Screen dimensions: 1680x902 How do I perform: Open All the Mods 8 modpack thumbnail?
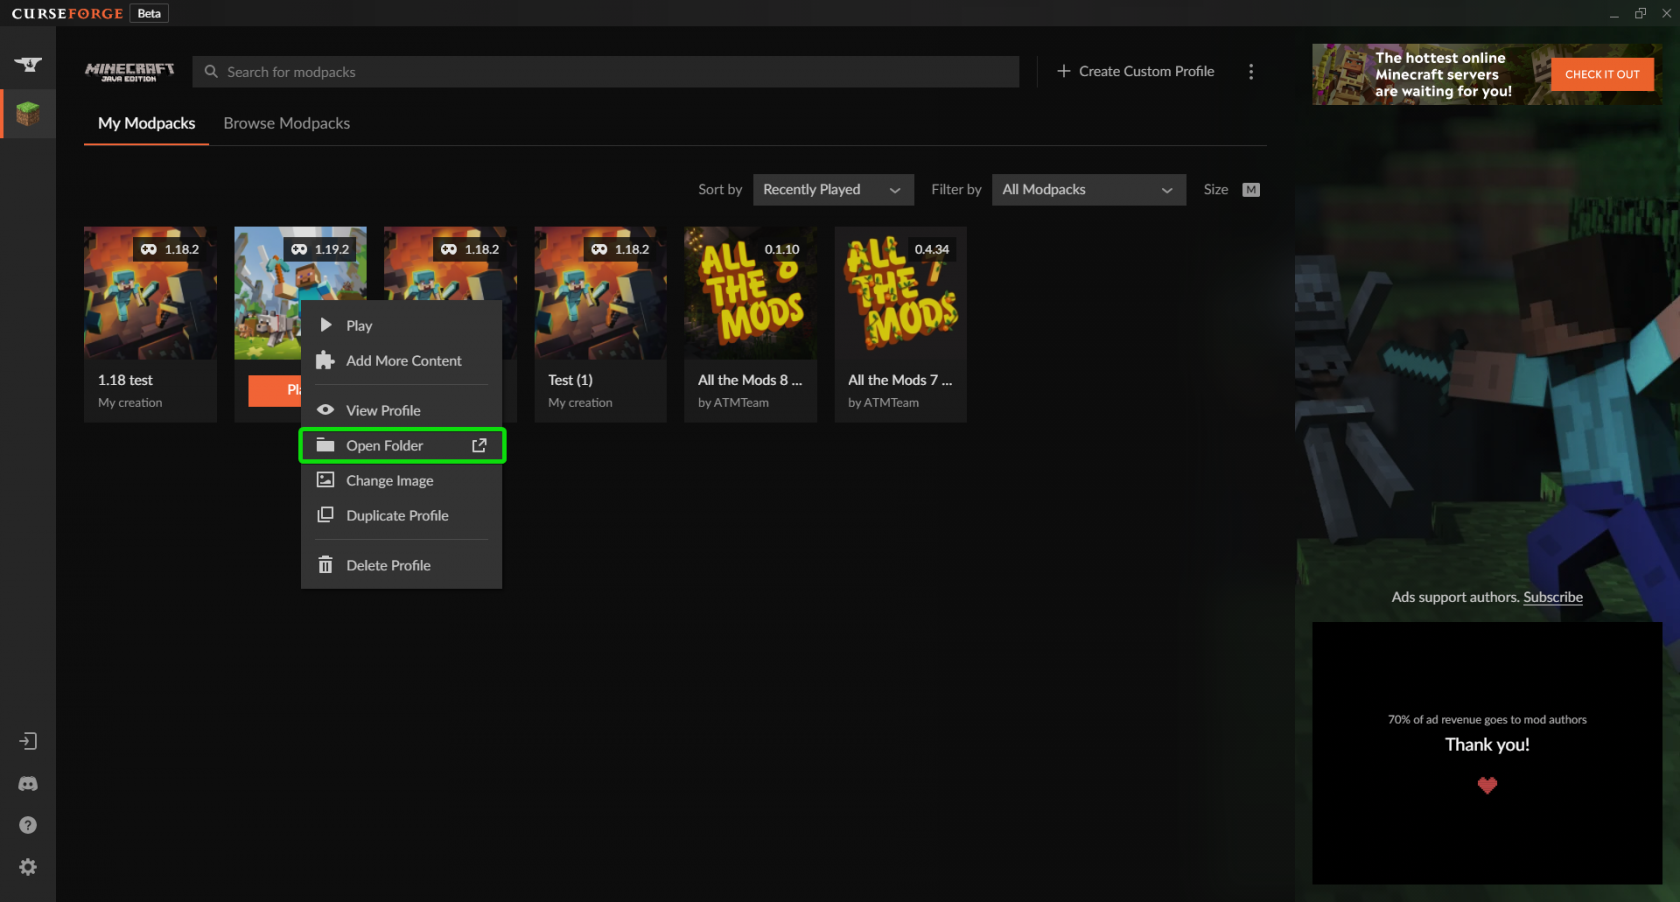point(750,293)
